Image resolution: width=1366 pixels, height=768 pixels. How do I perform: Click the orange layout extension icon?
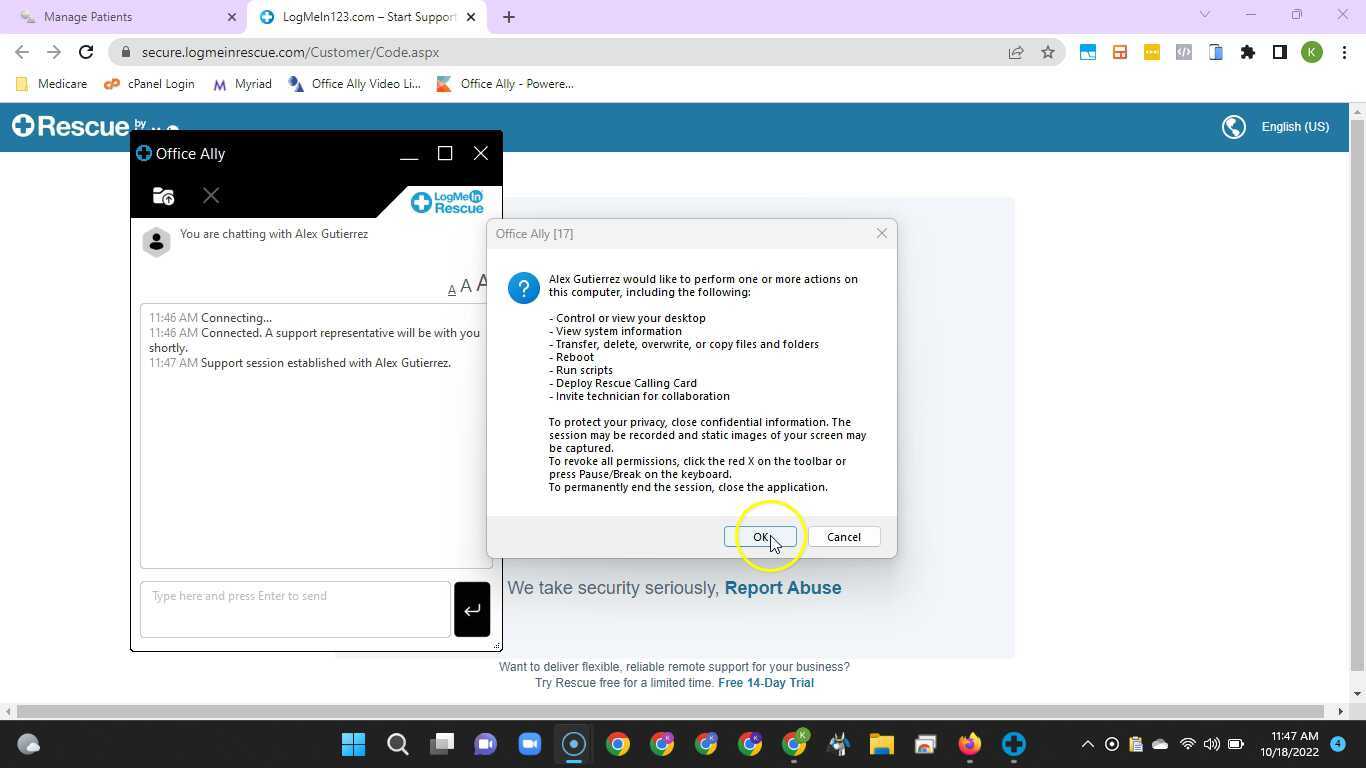(x=1120, y=52)
